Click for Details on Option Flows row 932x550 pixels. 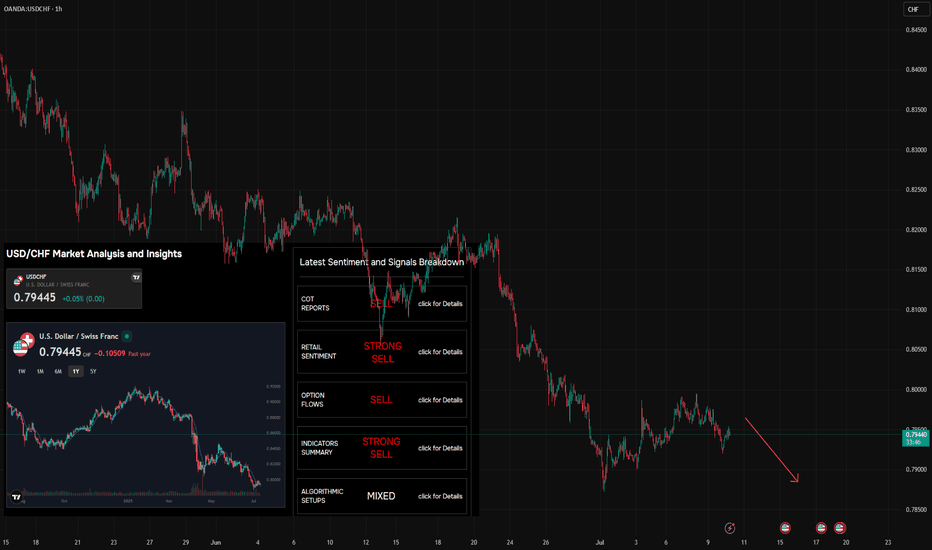pyautogui.click(x=440, y=400)
